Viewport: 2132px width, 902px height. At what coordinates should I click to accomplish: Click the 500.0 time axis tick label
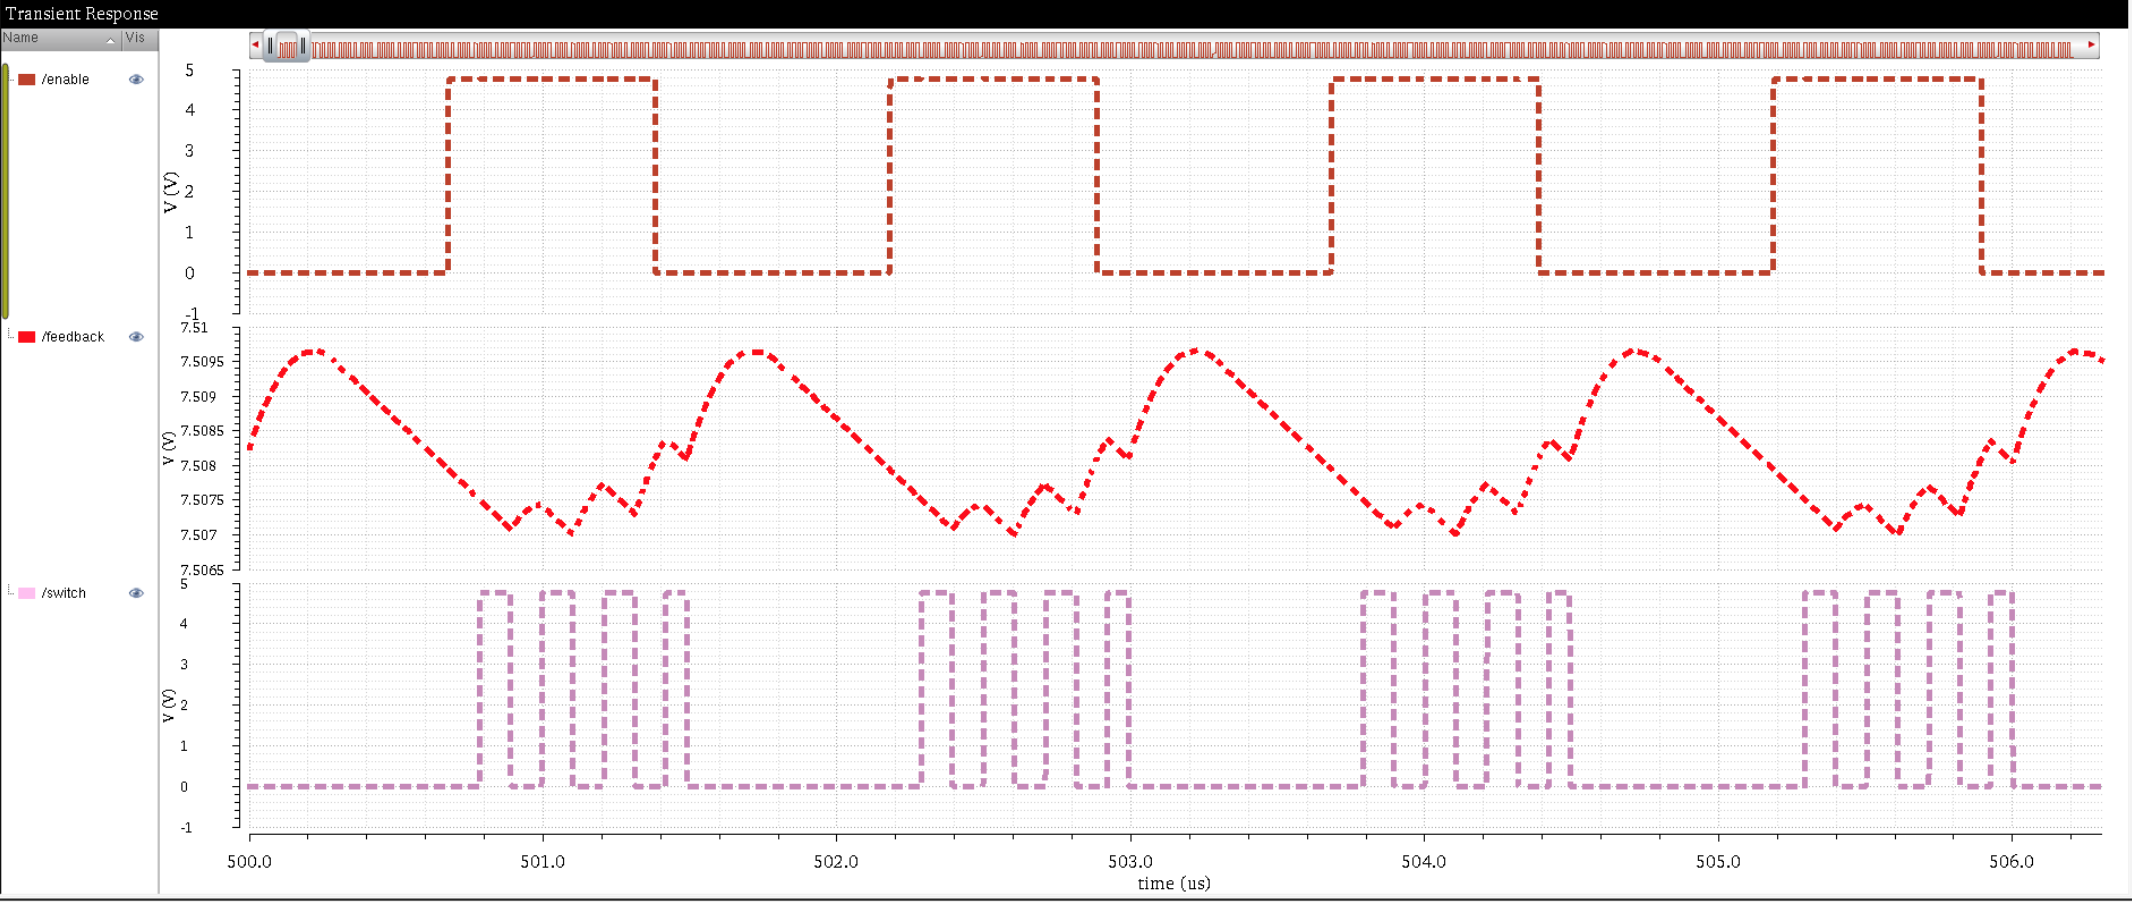(x=249, y=862)
